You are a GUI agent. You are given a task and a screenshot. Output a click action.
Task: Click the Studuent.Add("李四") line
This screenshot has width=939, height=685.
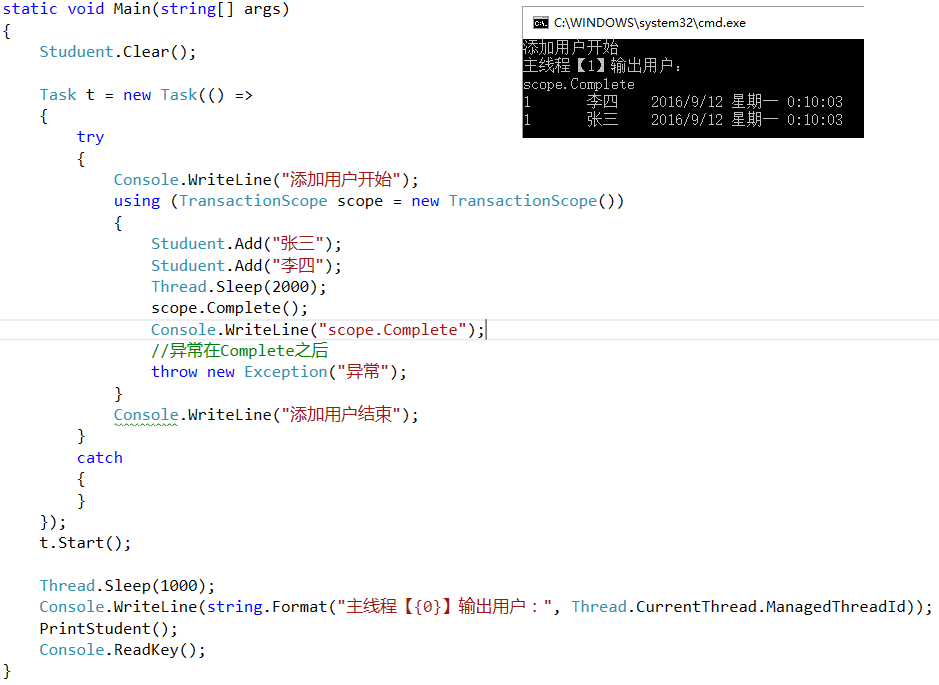(246, 265)
